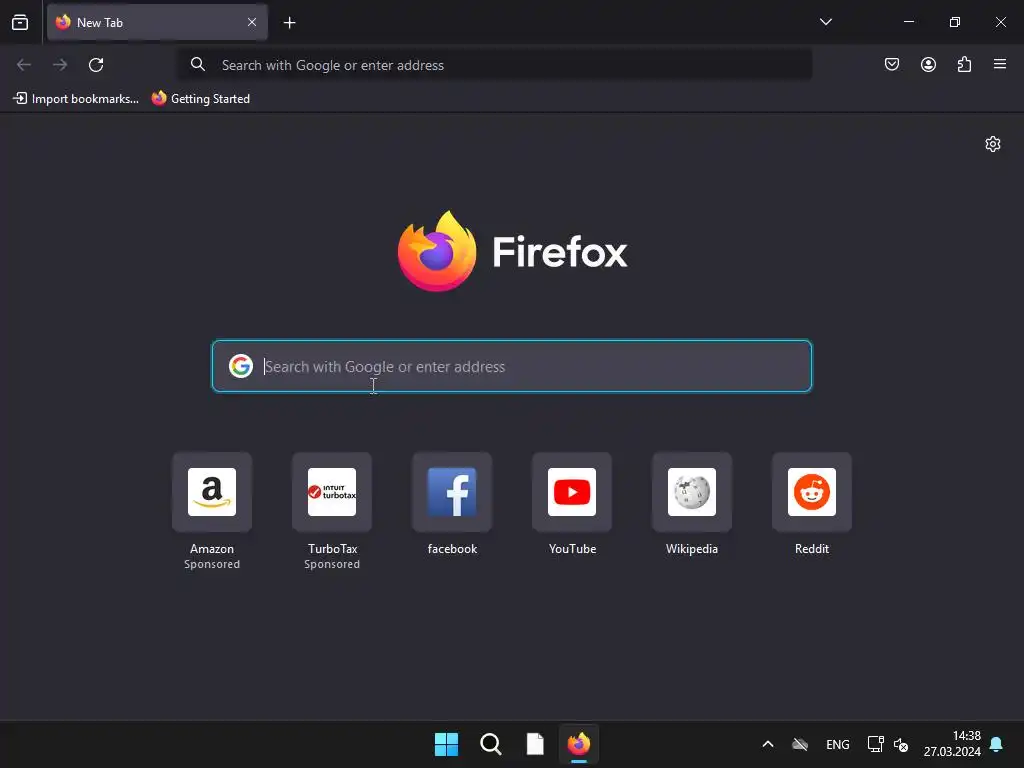Minimize the Firefox window
Viewport: 1024px width, 768px height.
[908, 22]
